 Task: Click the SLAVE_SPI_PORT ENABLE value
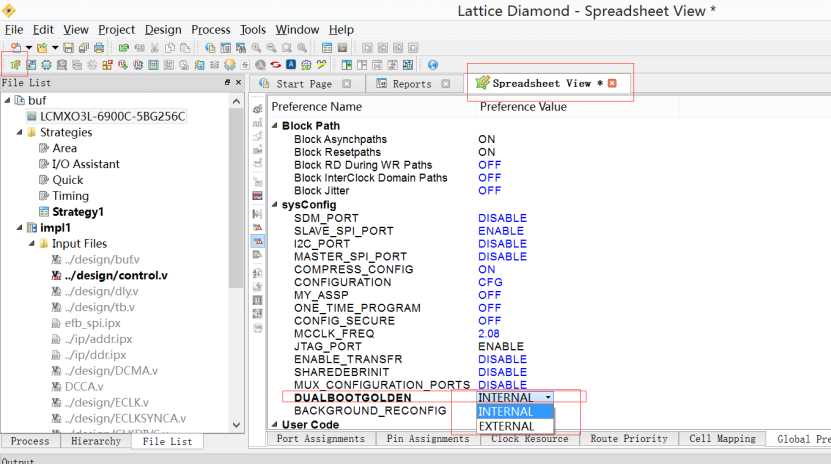[501, 231]
